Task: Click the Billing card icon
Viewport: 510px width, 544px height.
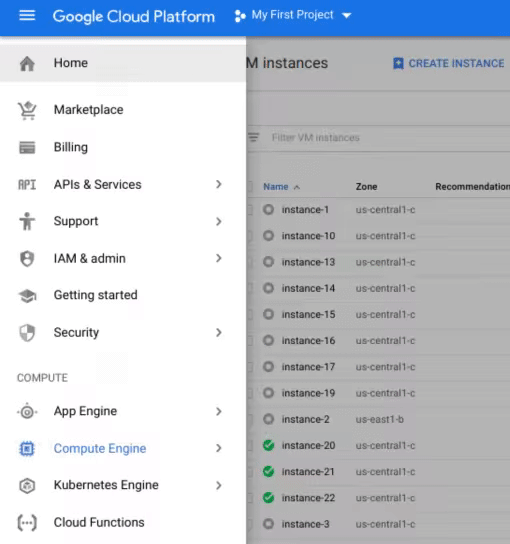Action: coord(27,147)
